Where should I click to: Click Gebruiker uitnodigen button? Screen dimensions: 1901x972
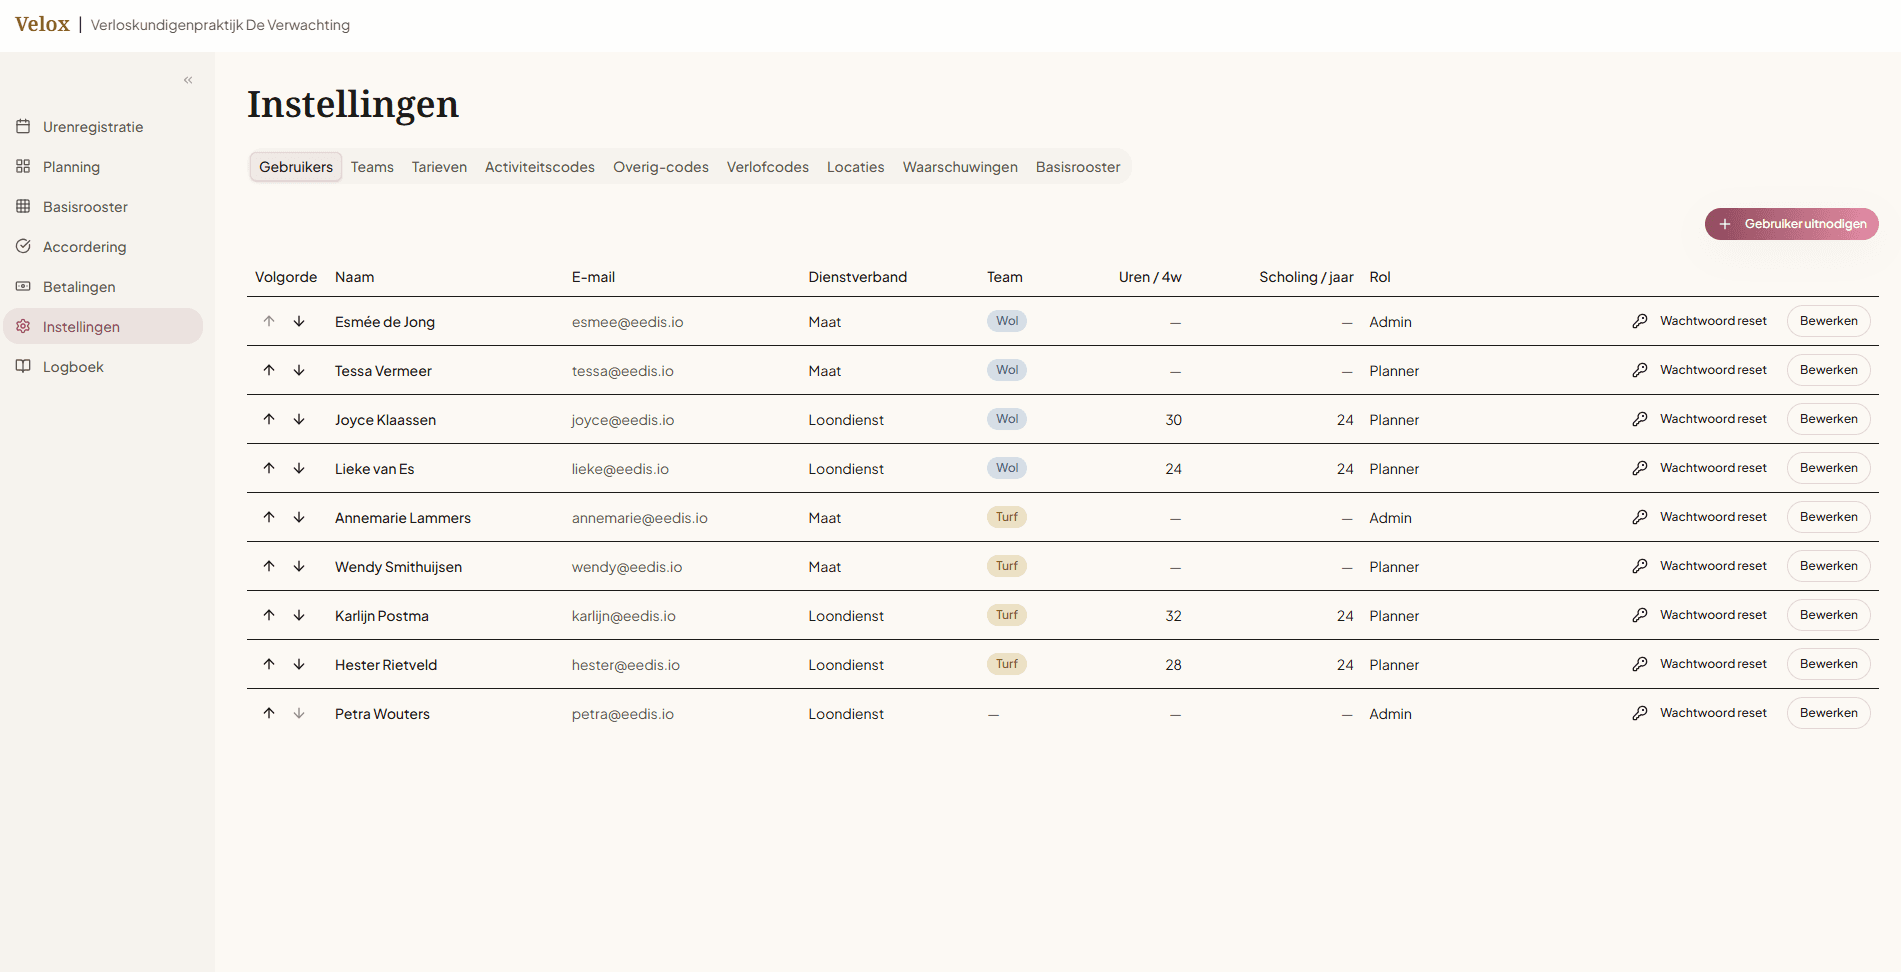[x=1792, y=224]
